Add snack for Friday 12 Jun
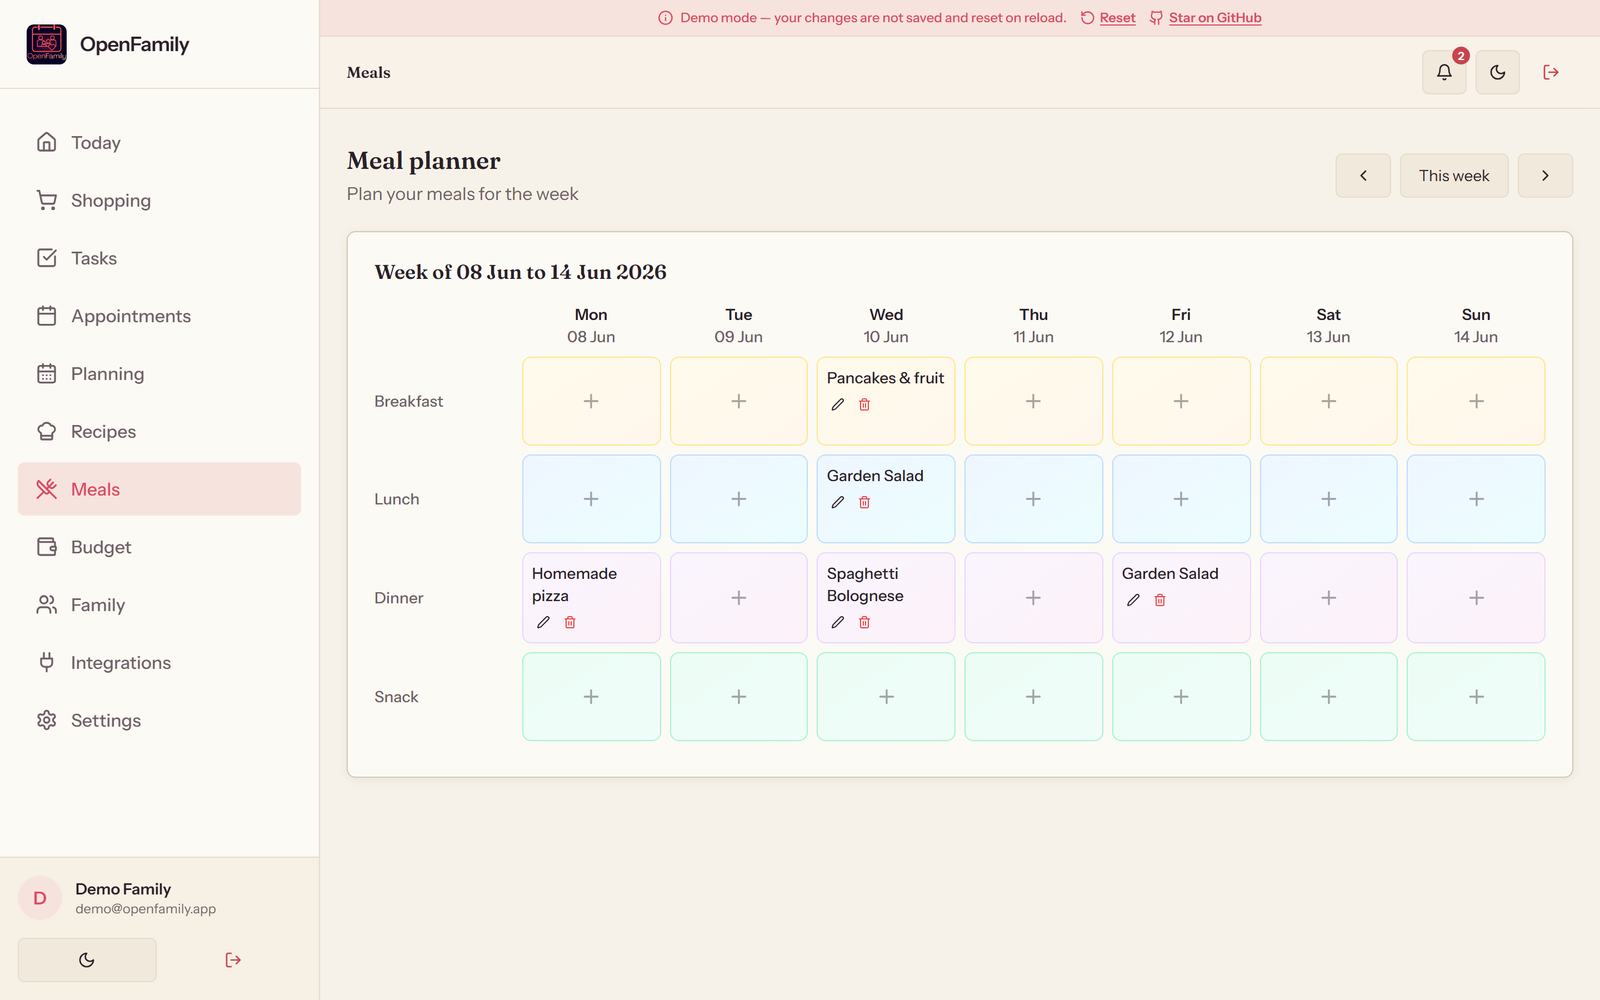Screen dimensions: 1600x1000 [1181, 697]
